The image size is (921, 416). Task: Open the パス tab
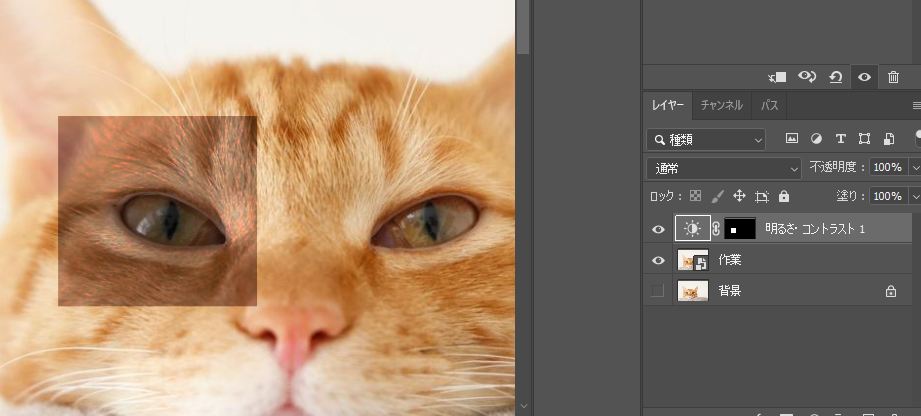(x=769, y=105)
